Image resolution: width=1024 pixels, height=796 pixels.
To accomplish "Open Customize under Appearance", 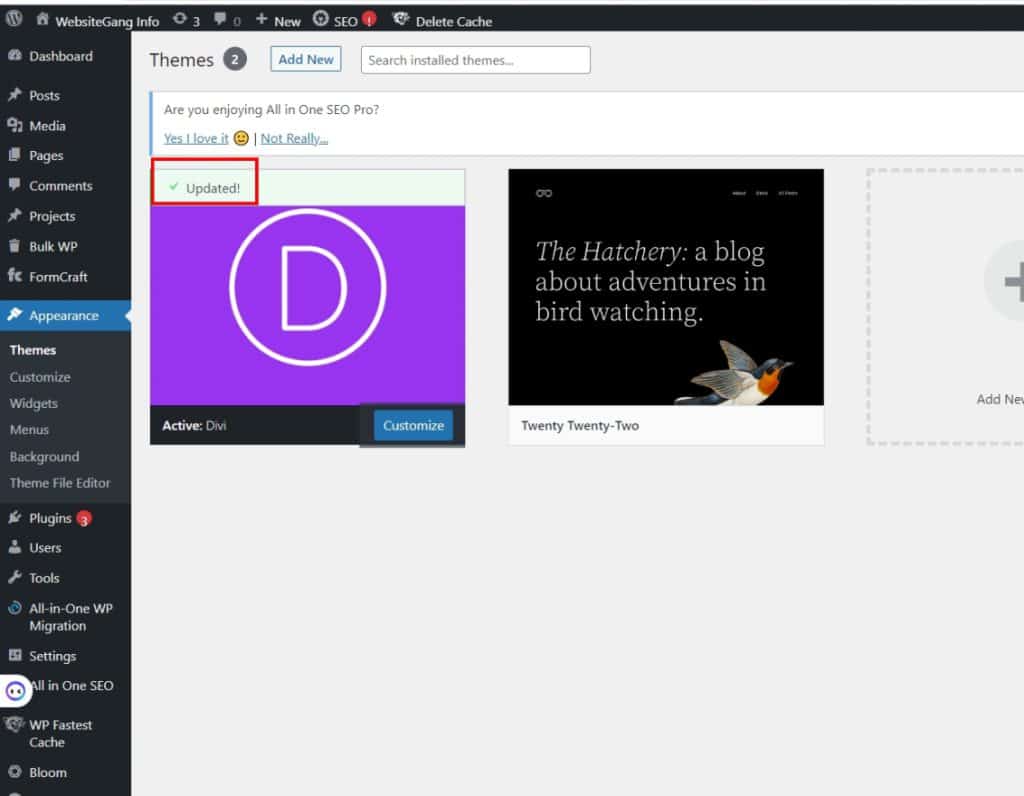I will tap(40, 377).
